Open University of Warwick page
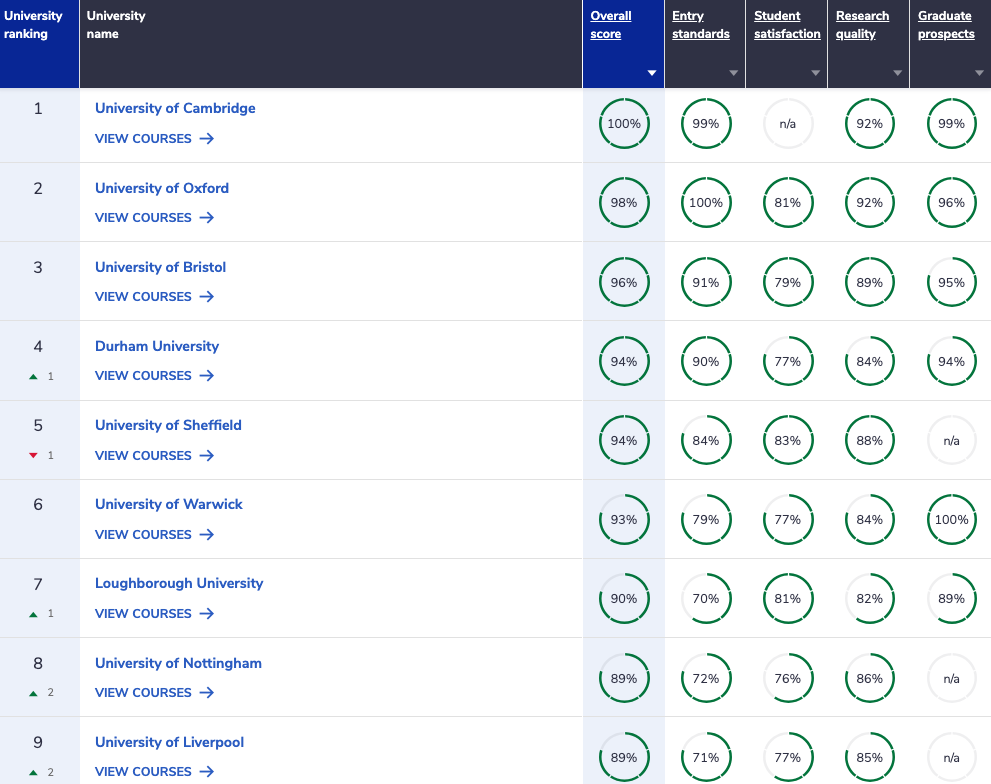This screenshot has width=991, height=784. pos(169,504)
